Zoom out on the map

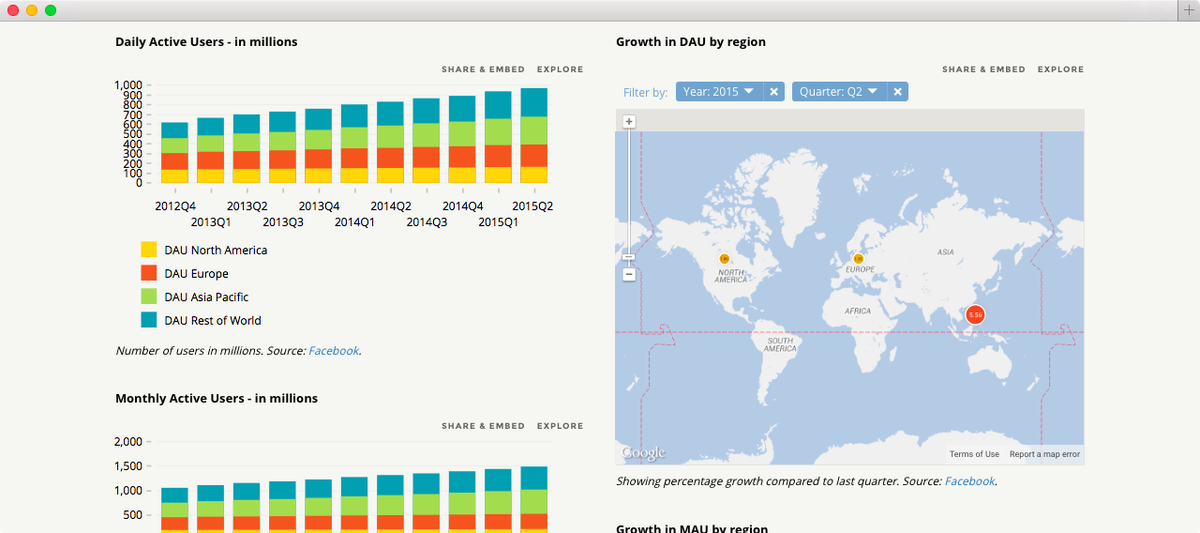629,274
